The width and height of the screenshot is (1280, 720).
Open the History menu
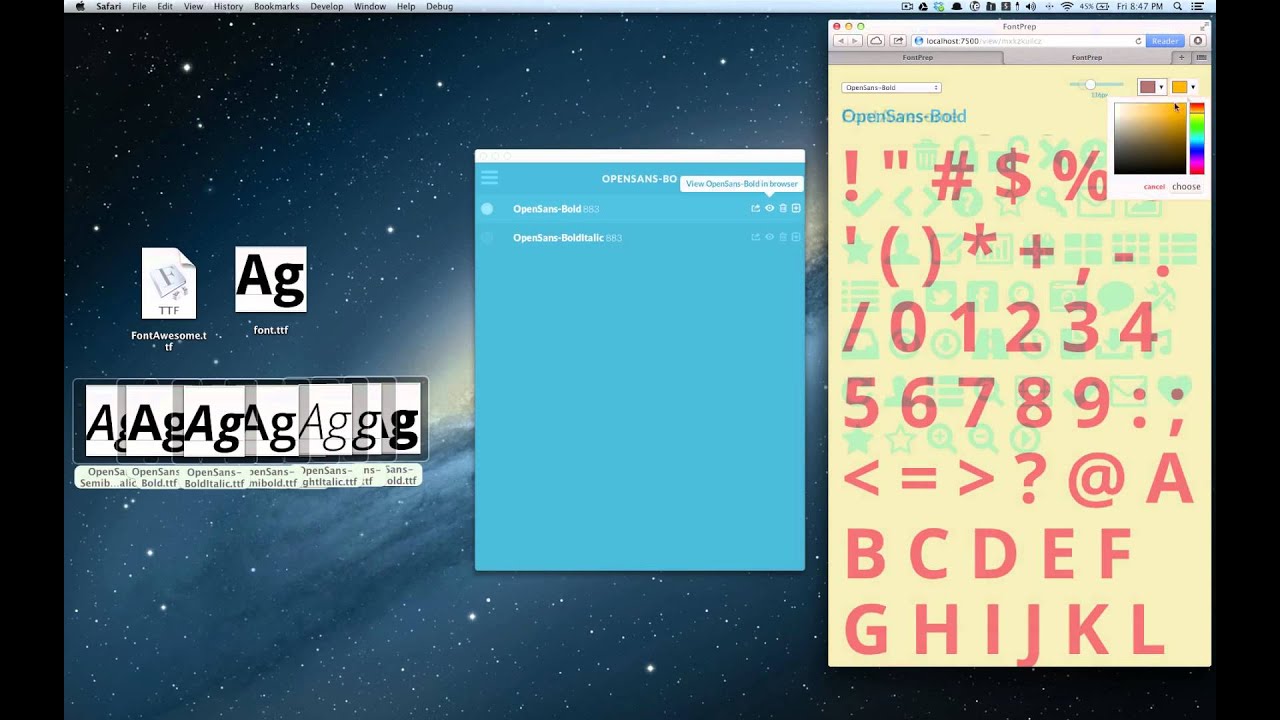228,6
